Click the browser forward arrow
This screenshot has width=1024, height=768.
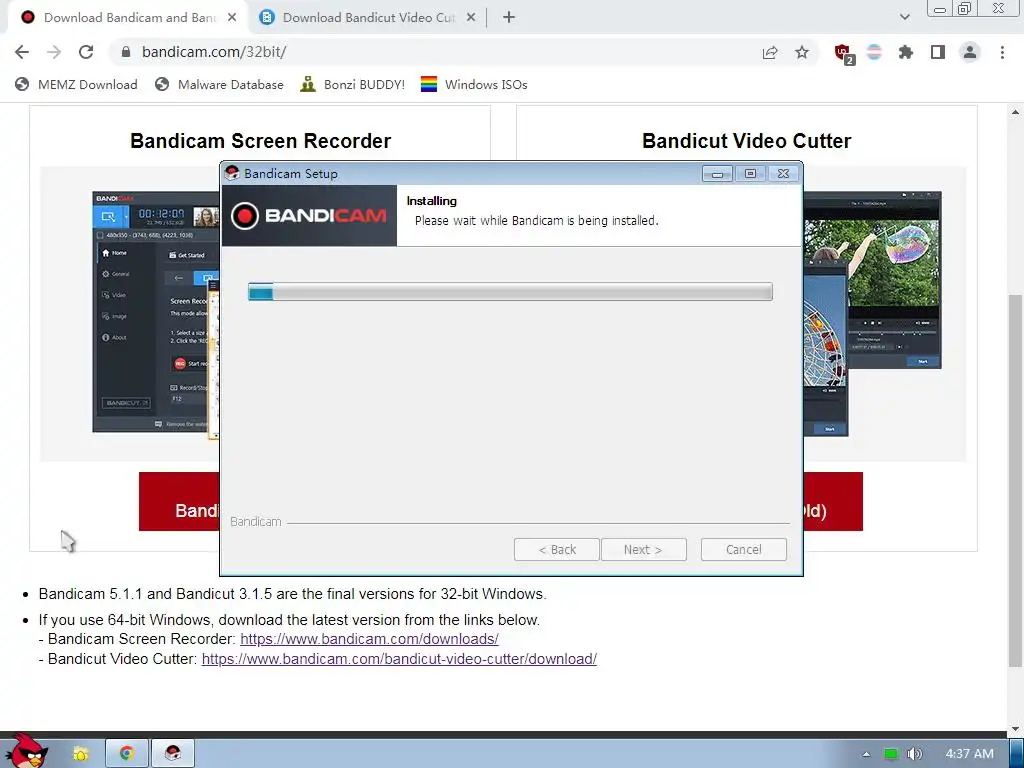tap(54, 52)
